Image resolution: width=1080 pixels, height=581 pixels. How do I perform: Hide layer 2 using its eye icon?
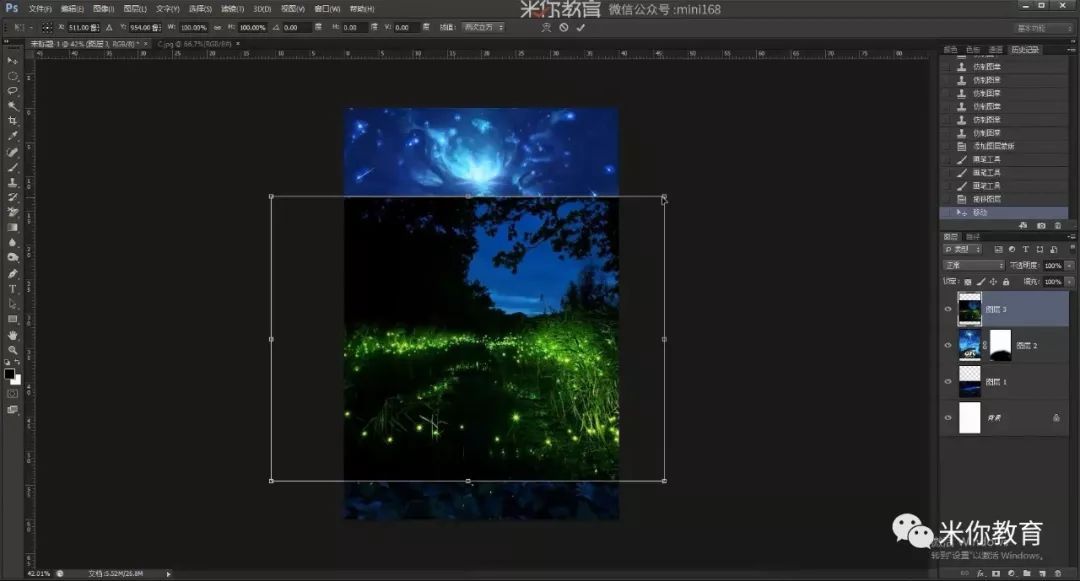click(948, 346)
